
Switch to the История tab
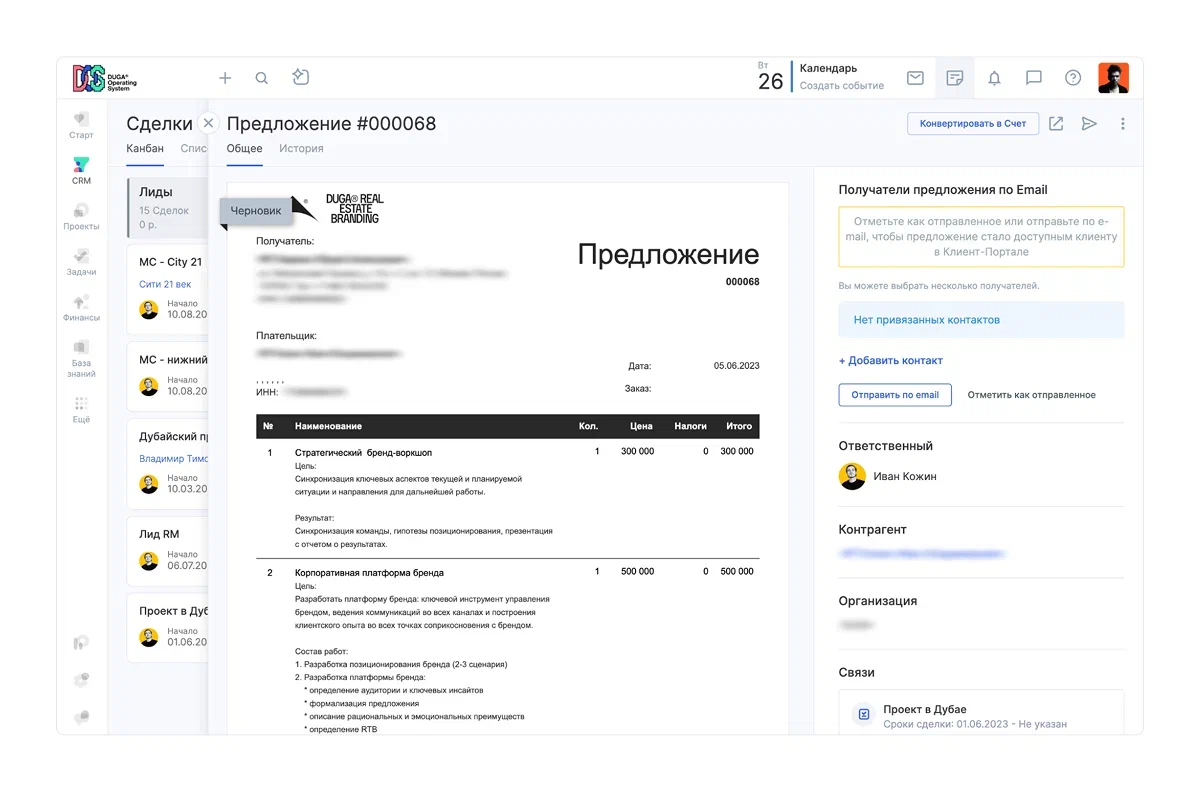coord(301,149)
